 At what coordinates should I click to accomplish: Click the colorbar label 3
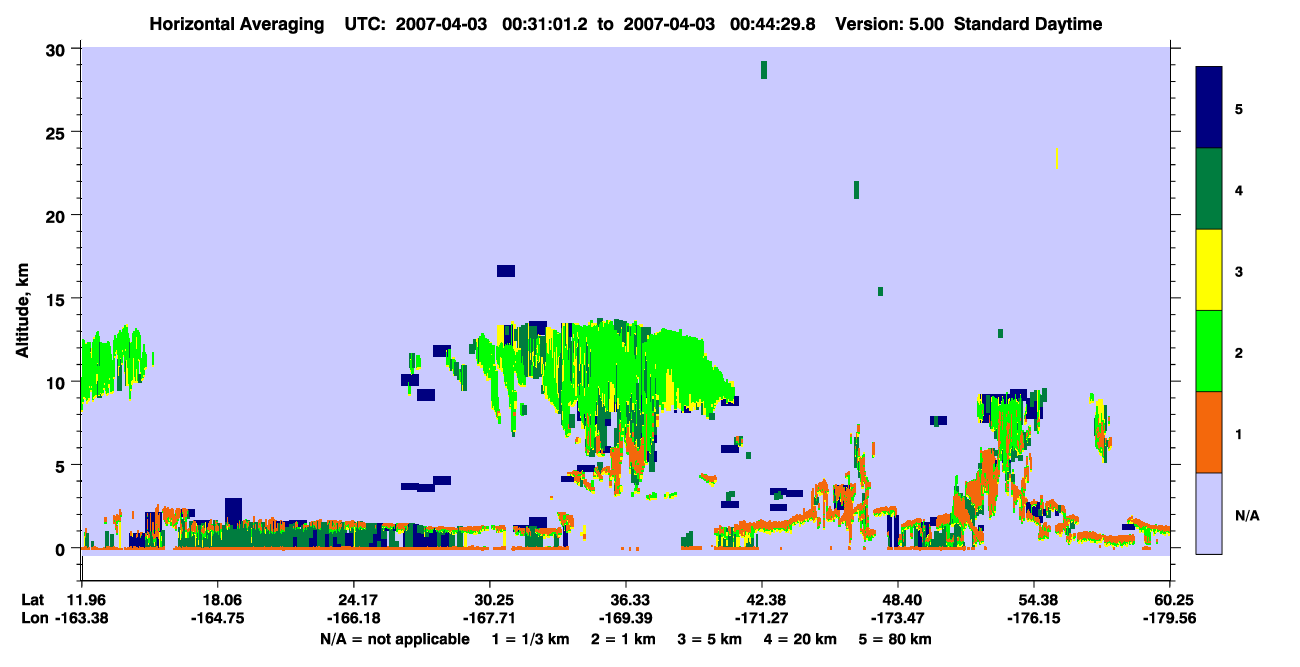point(1239,270)
